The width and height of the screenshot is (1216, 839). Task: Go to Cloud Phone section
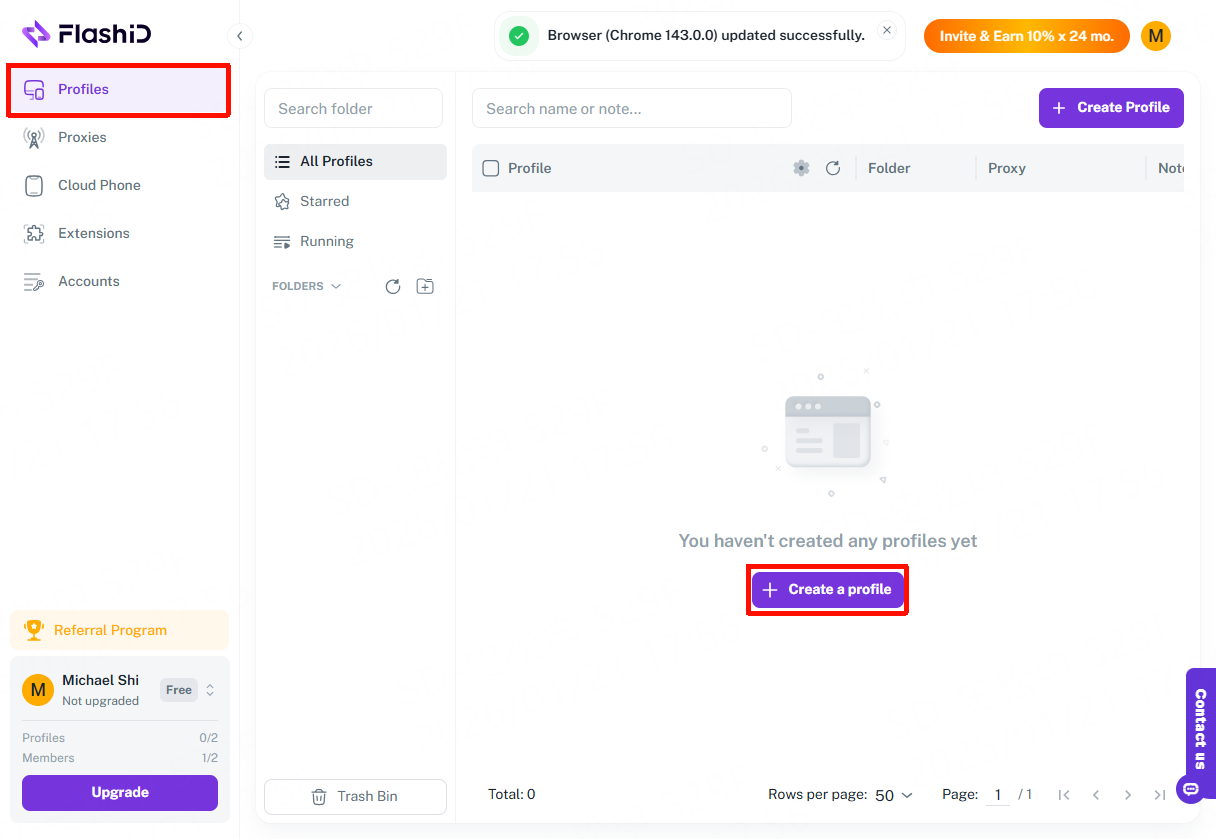(99, 185)
